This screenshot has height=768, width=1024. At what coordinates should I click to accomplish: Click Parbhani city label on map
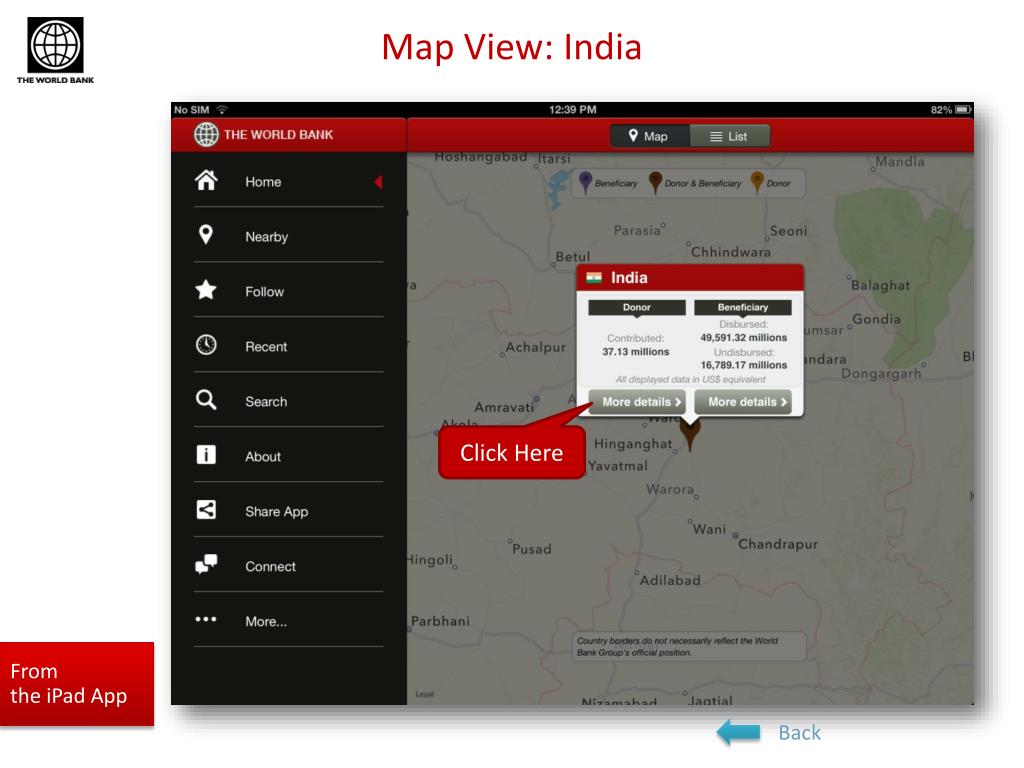click(x=440, y=621)
